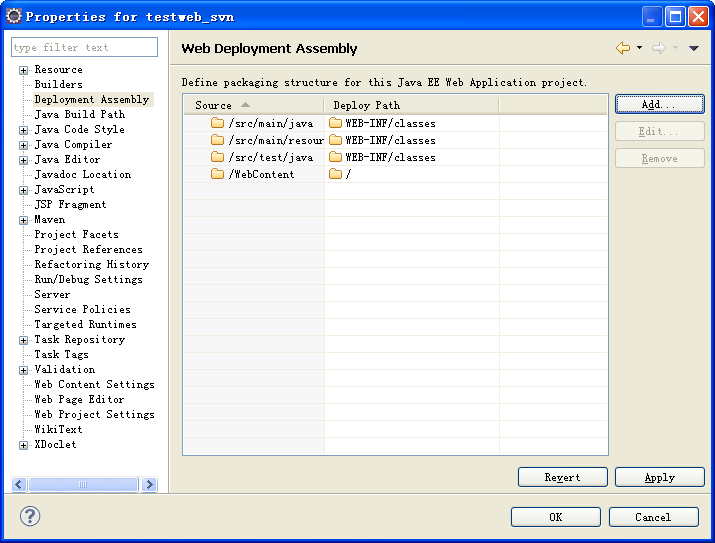Click the Edit... button
This screenshot has height=543, width=715.
coord(659,131)
